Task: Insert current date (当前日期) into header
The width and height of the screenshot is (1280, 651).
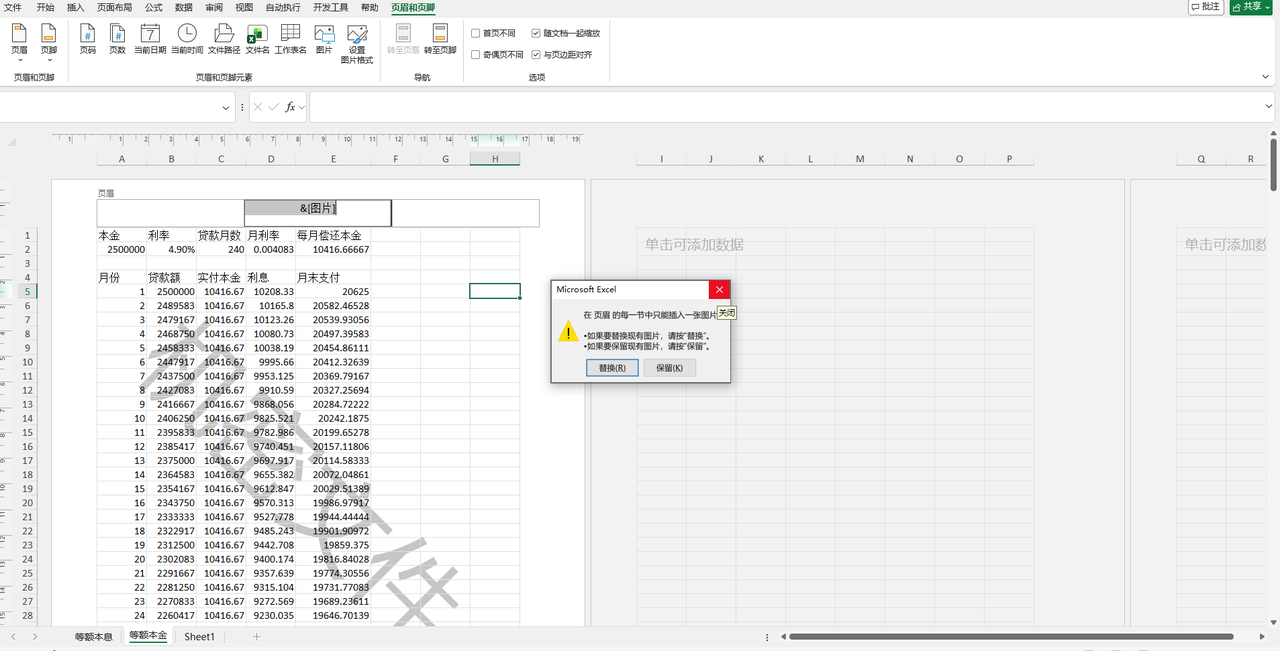Action: [150, 38]
